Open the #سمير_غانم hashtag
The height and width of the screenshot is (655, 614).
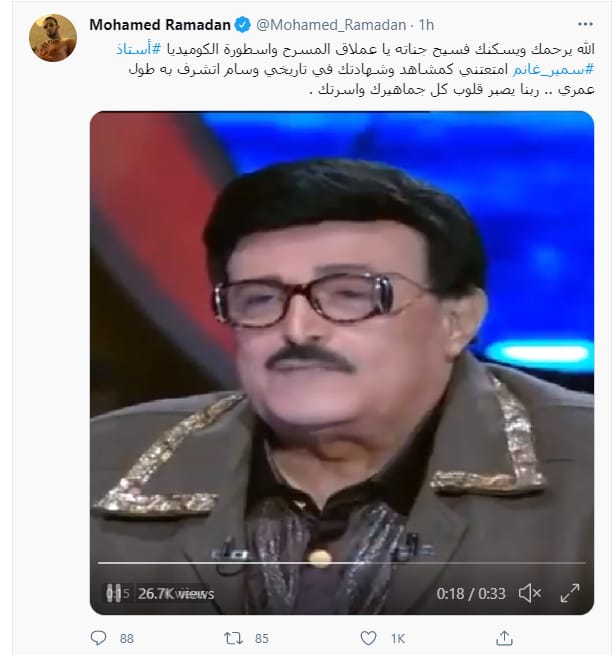(553, 69)
